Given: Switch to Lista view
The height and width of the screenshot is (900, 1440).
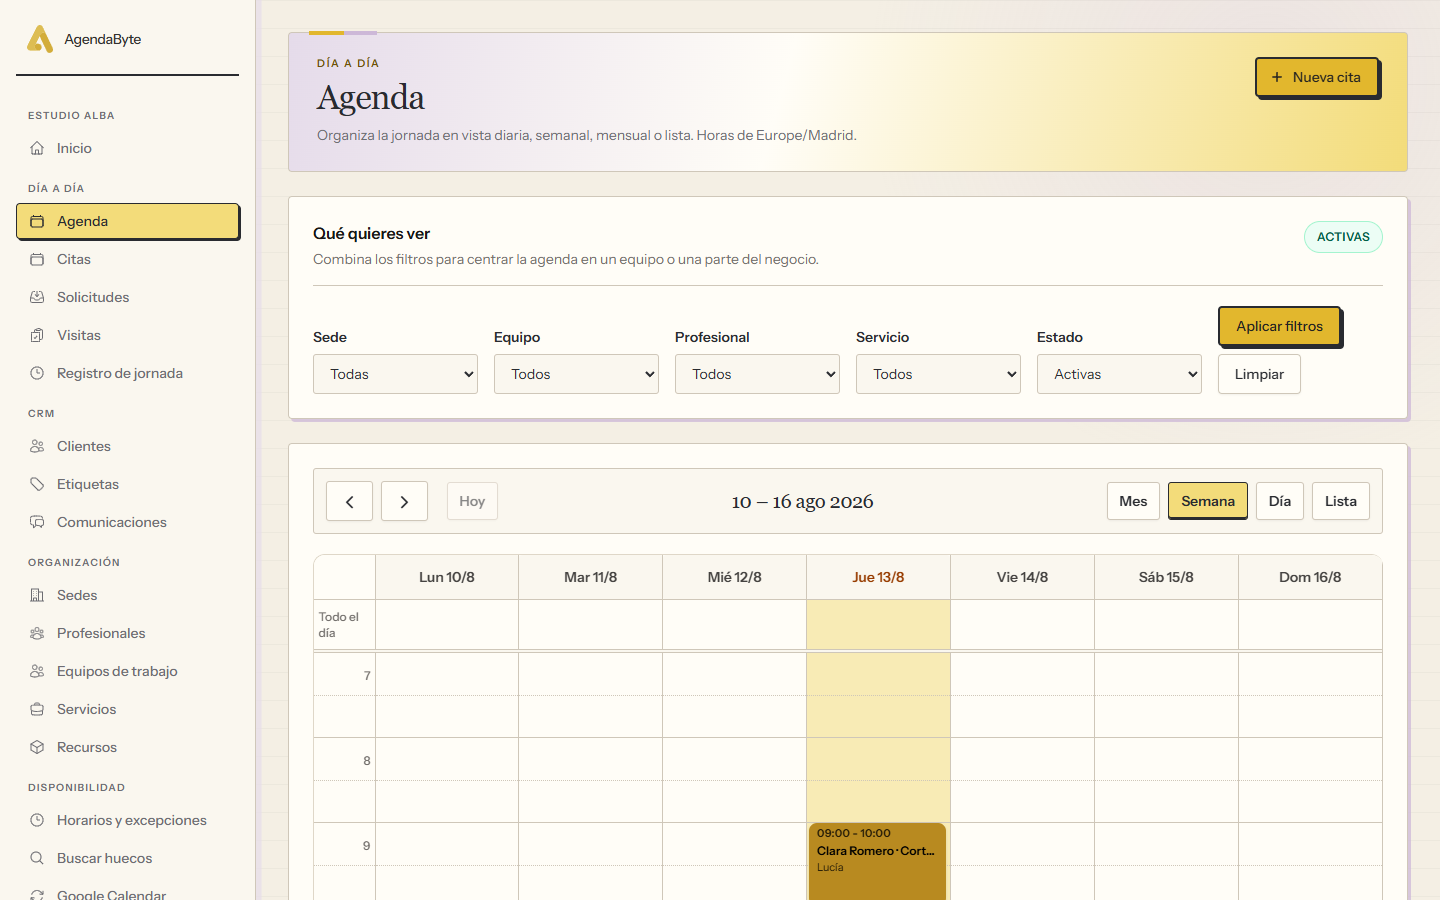Looking at the screenshot, I should [1341, 501].
